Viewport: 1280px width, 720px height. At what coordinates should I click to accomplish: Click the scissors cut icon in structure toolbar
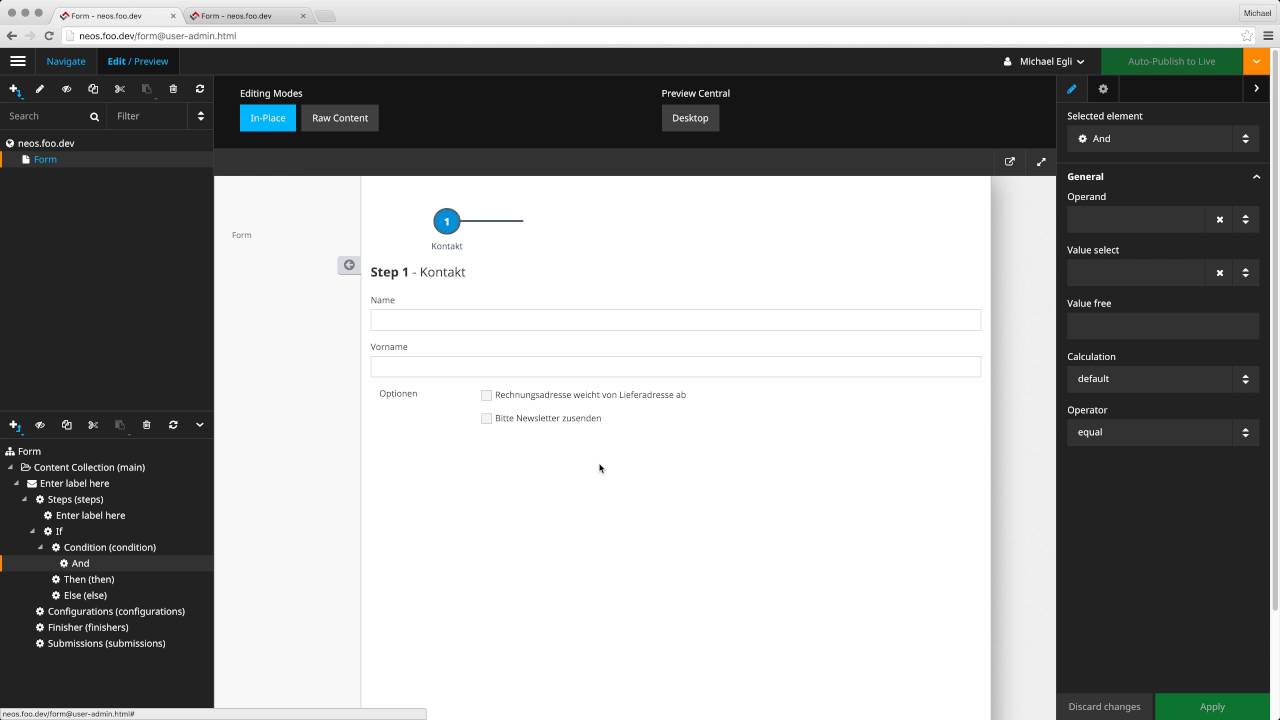click(x=93, y=425)
